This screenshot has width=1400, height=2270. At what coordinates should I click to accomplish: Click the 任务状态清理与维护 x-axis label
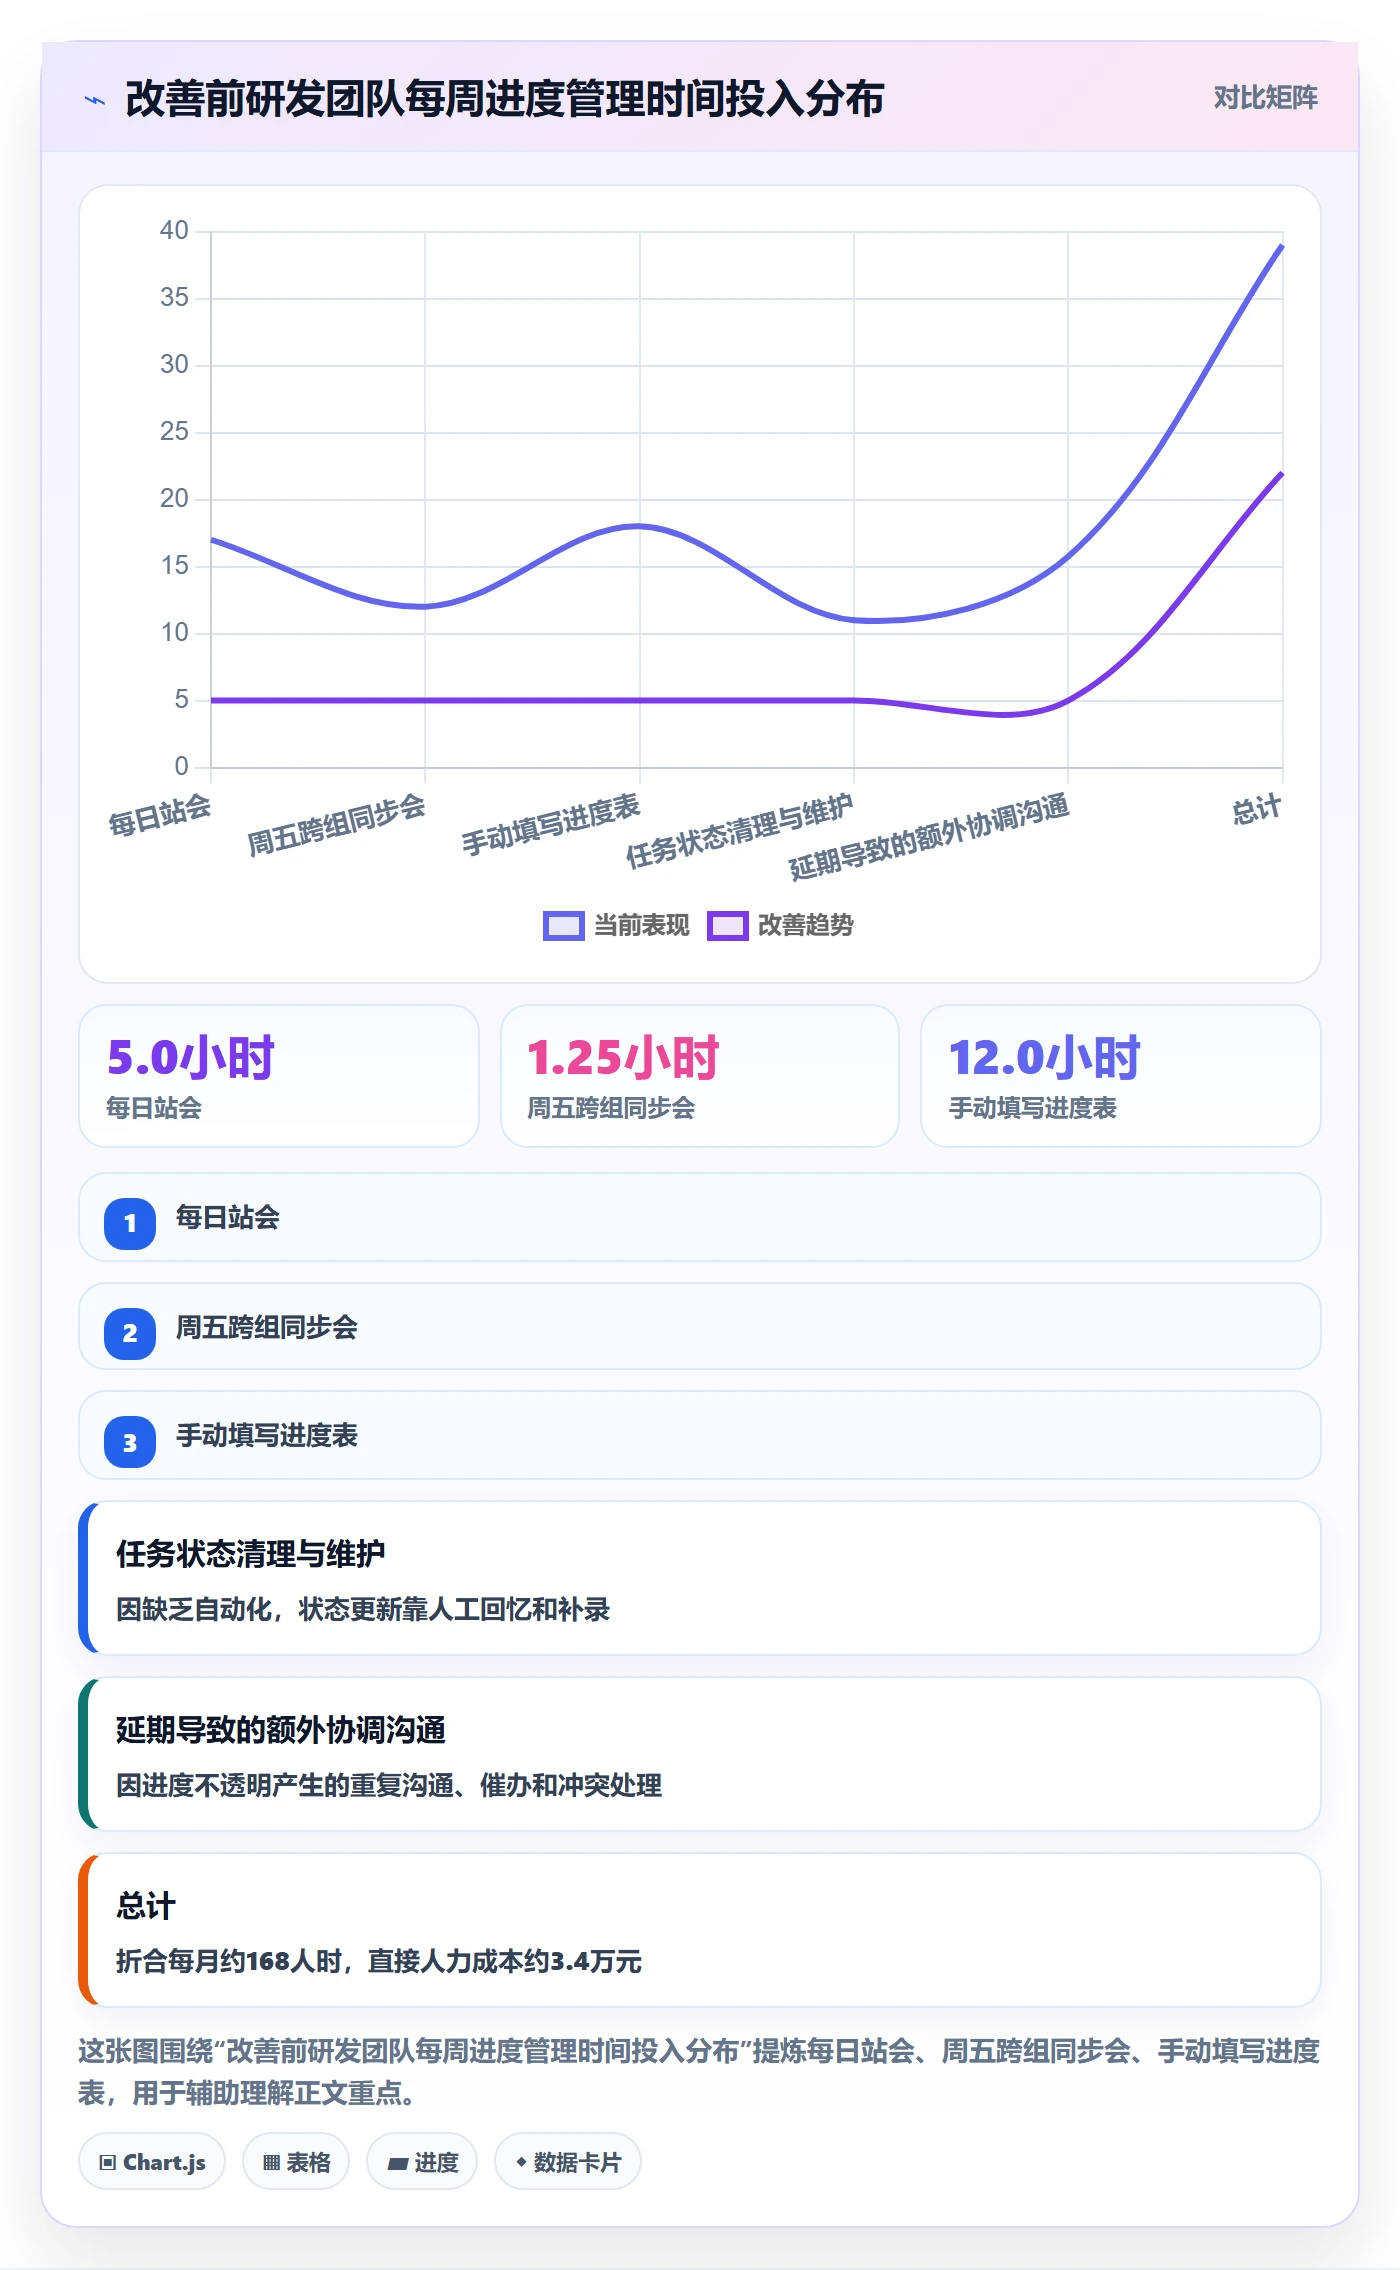tap(740, 831)
